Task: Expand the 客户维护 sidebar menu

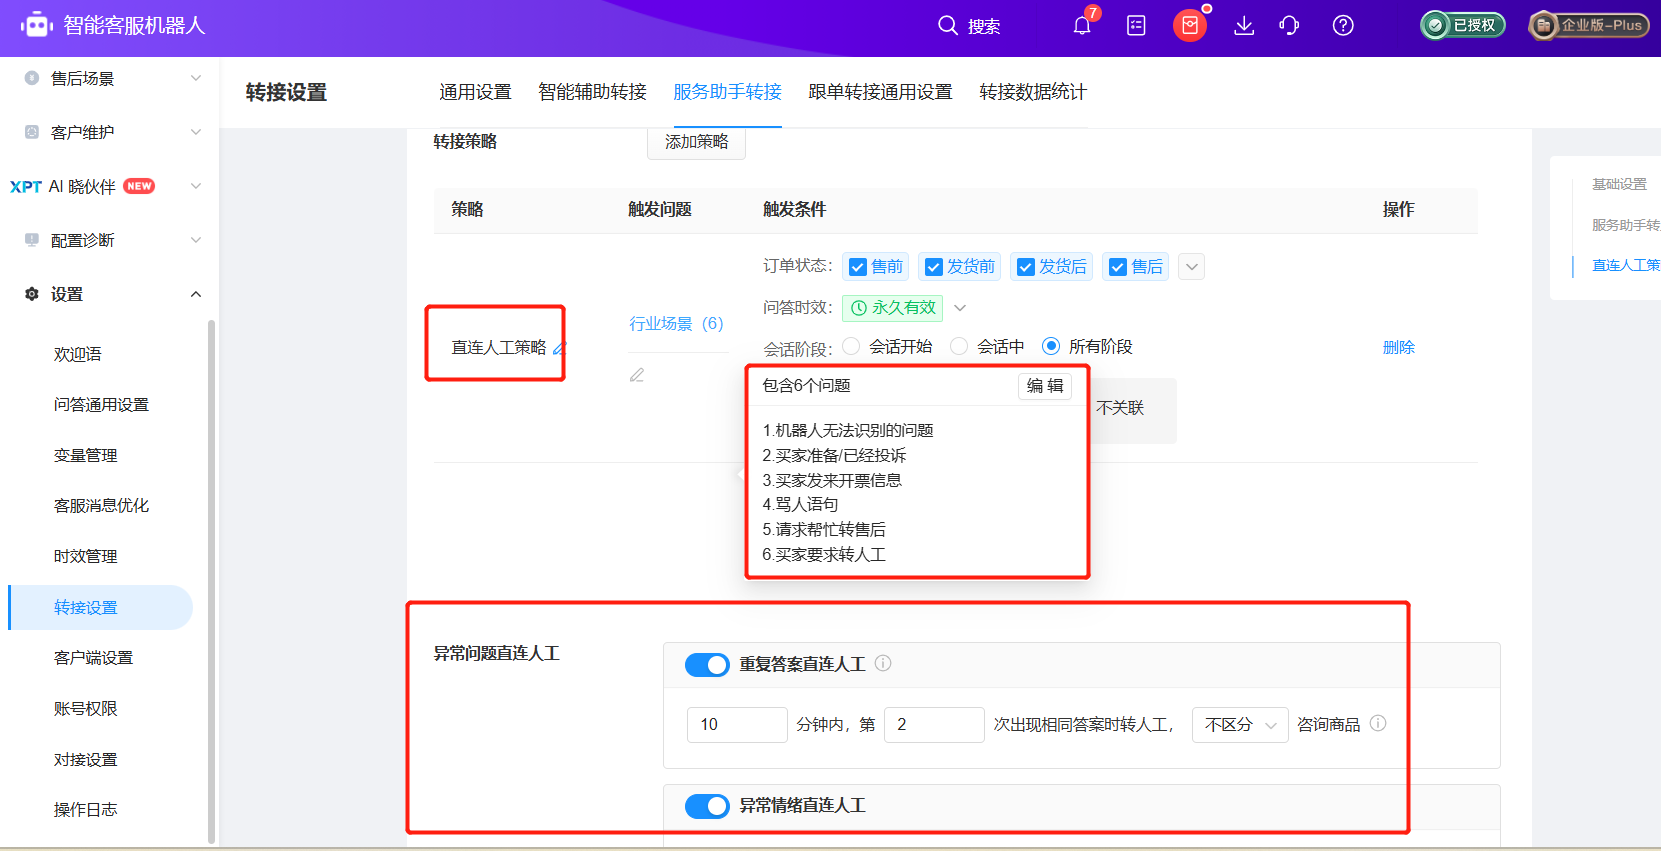Action: coord(196,132)
